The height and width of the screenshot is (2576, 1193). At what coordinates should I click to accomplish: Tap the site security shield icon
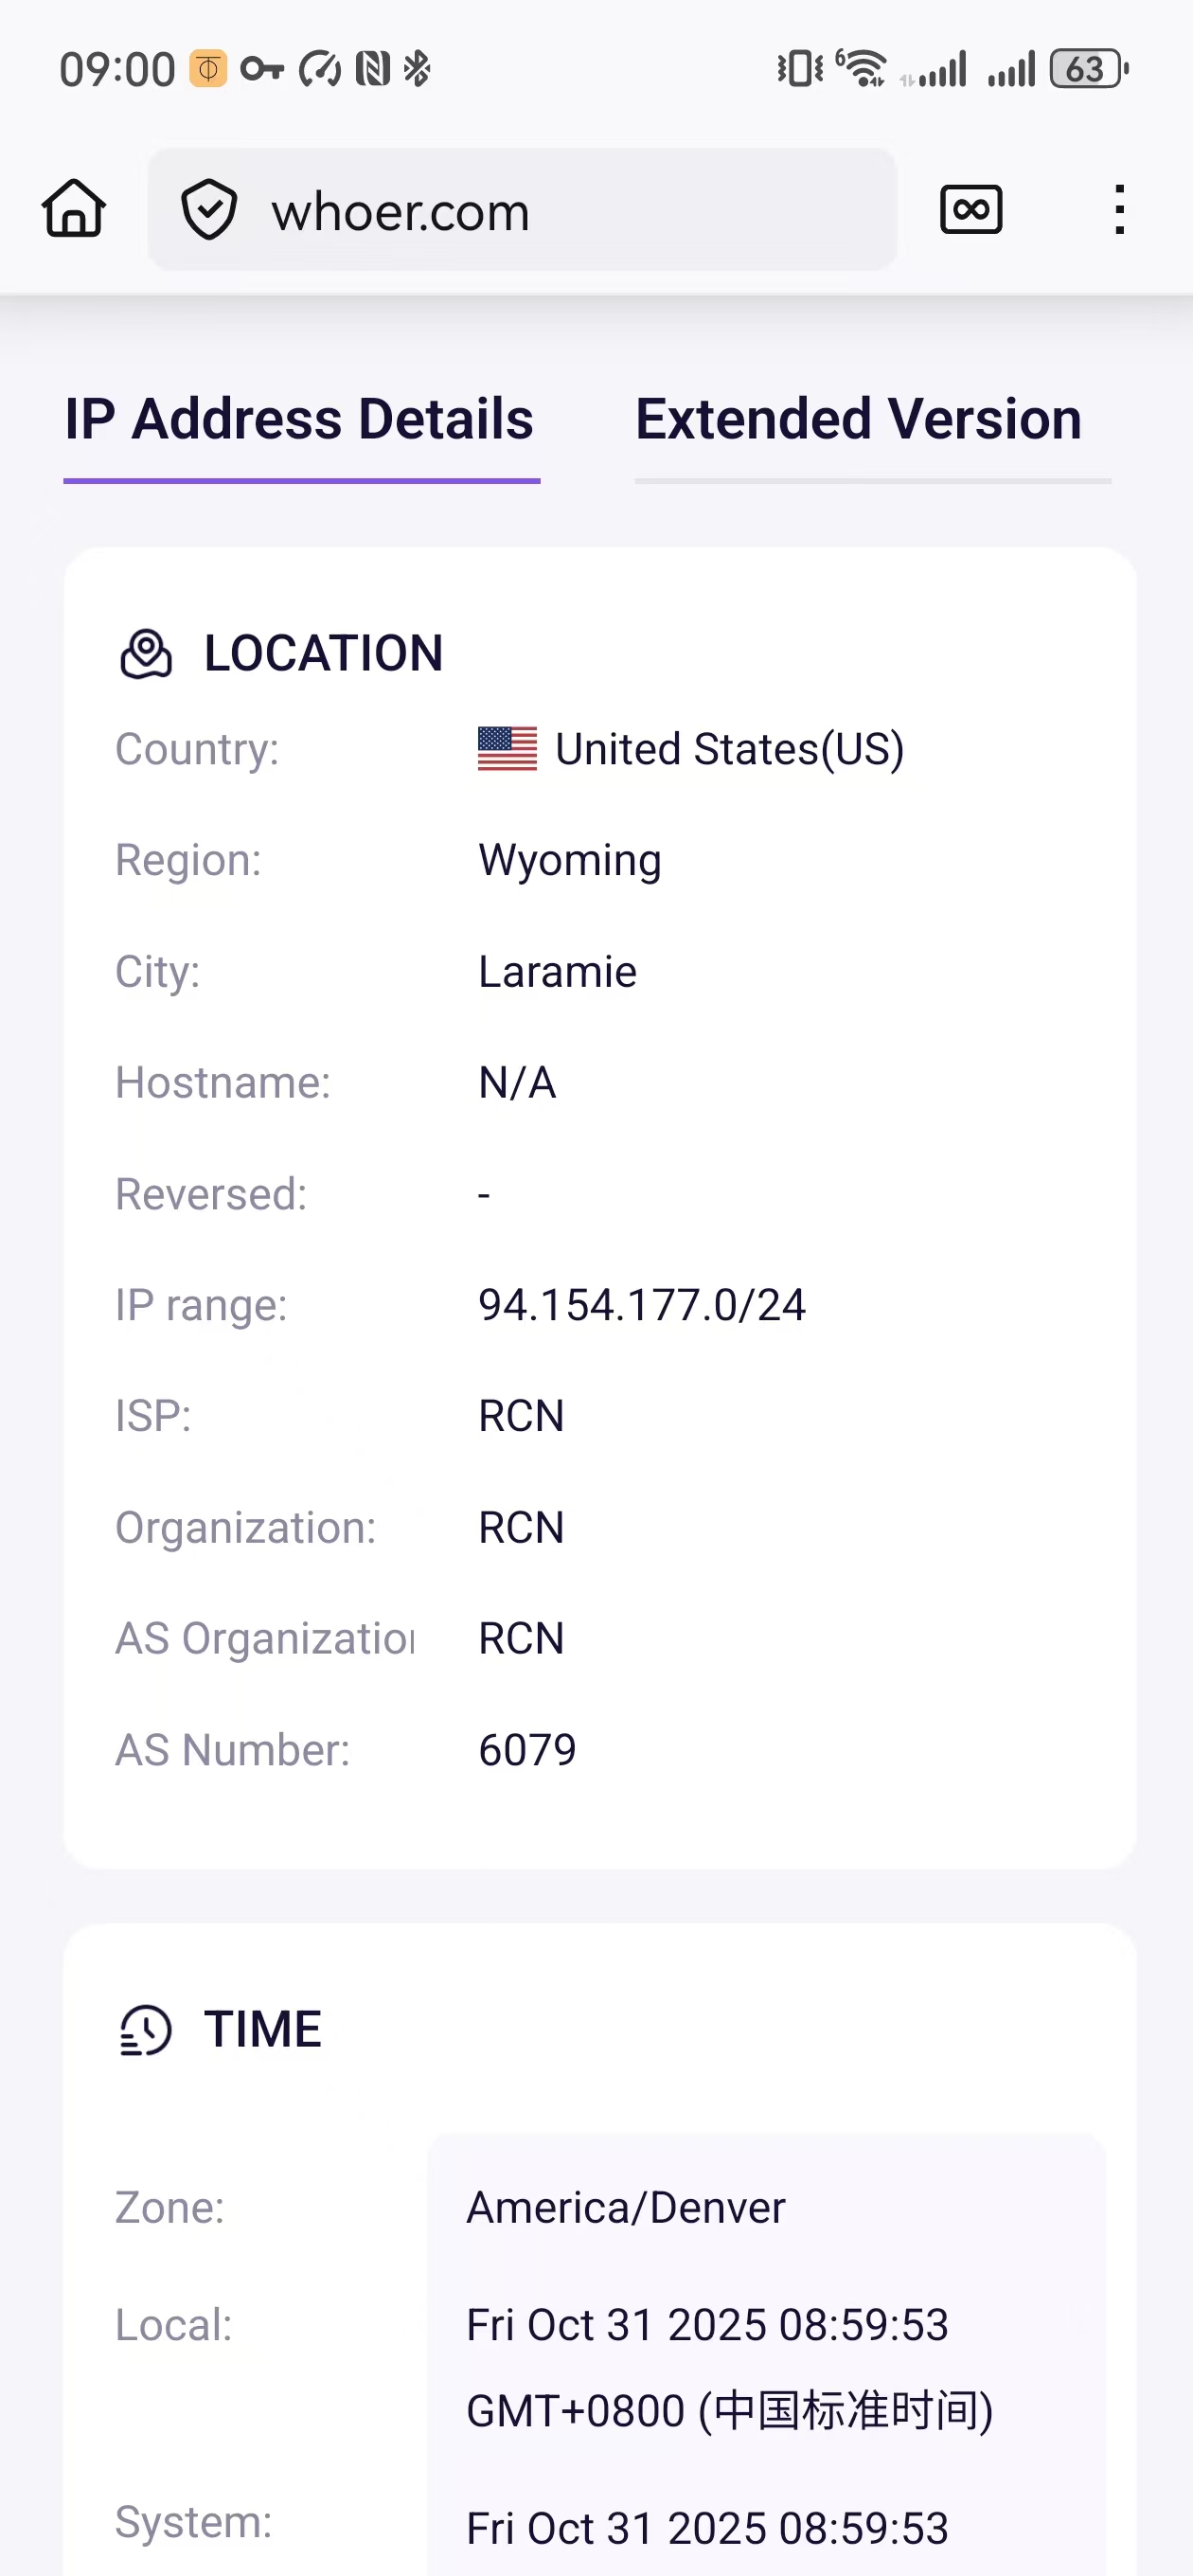(209, 210)
